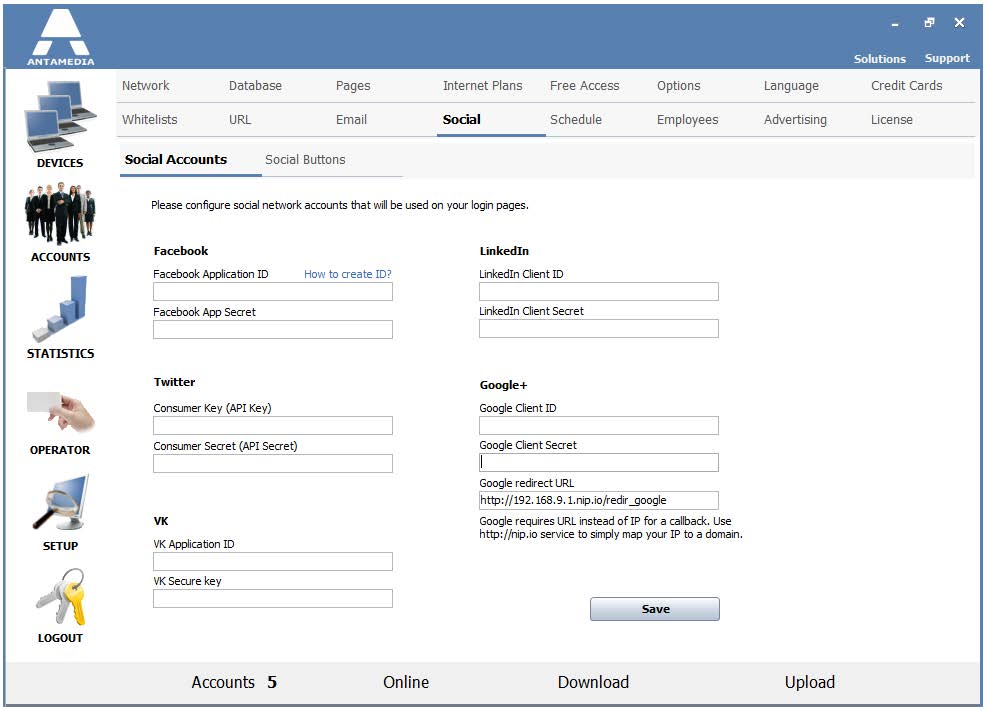Select the Social Accounts sub-tab
The width and height of the screenshot is (987, 711).
point(176,160)
